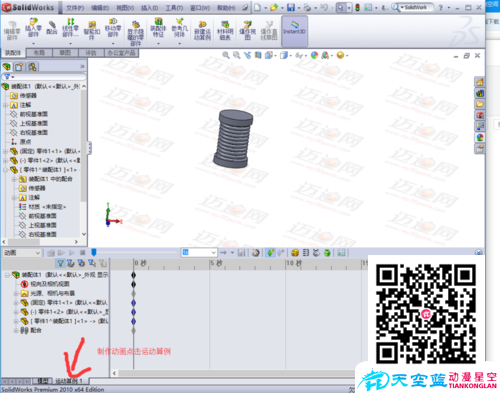Activate the Move Component (移动零部件) tool

pyautogui.click(x=113, y=28)
